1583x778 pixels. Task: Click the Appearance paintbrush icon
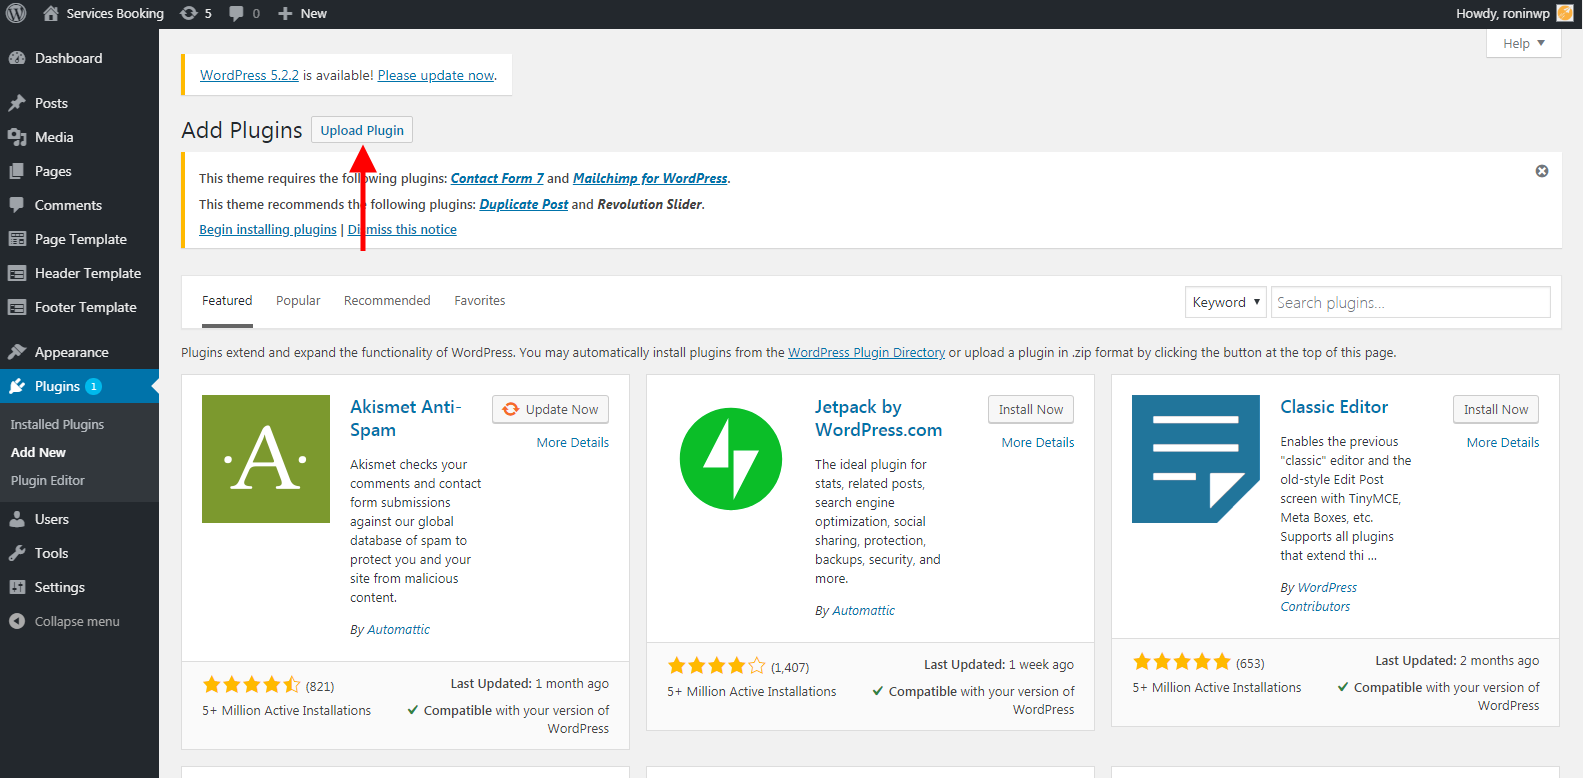(x=17, y=352)
